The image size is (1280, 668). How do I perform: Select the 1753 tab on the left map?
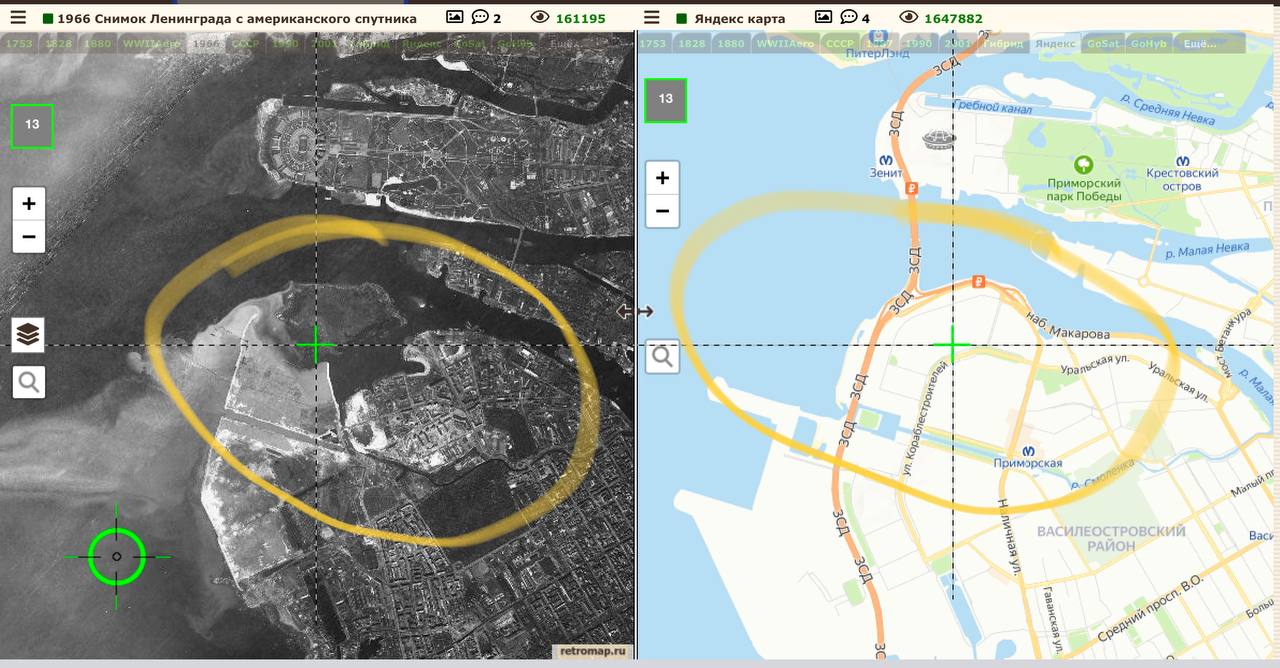[19, 44]
